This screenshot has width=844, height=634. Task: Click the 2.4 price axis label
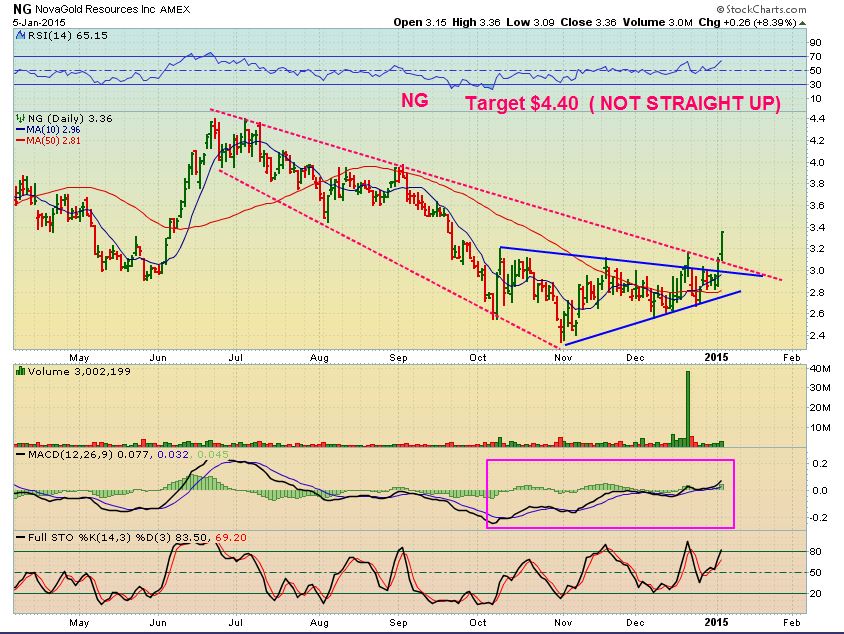click(817, 336)
